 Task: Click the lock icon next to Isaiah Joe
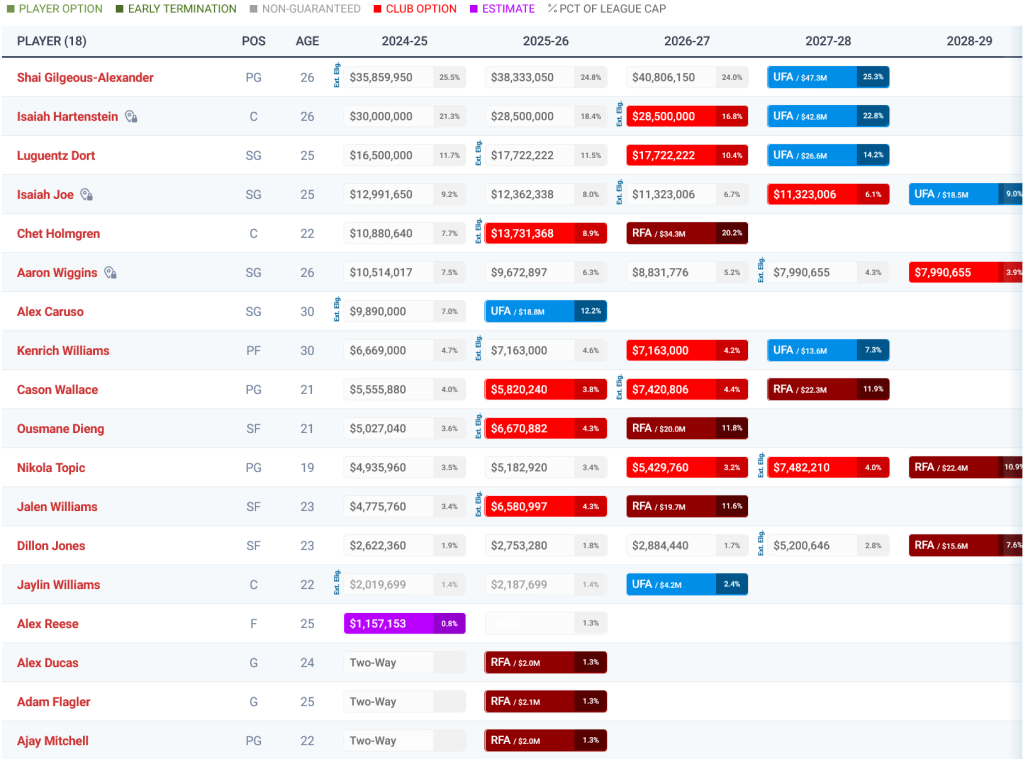pyautogui.click(x=87, y=195)
